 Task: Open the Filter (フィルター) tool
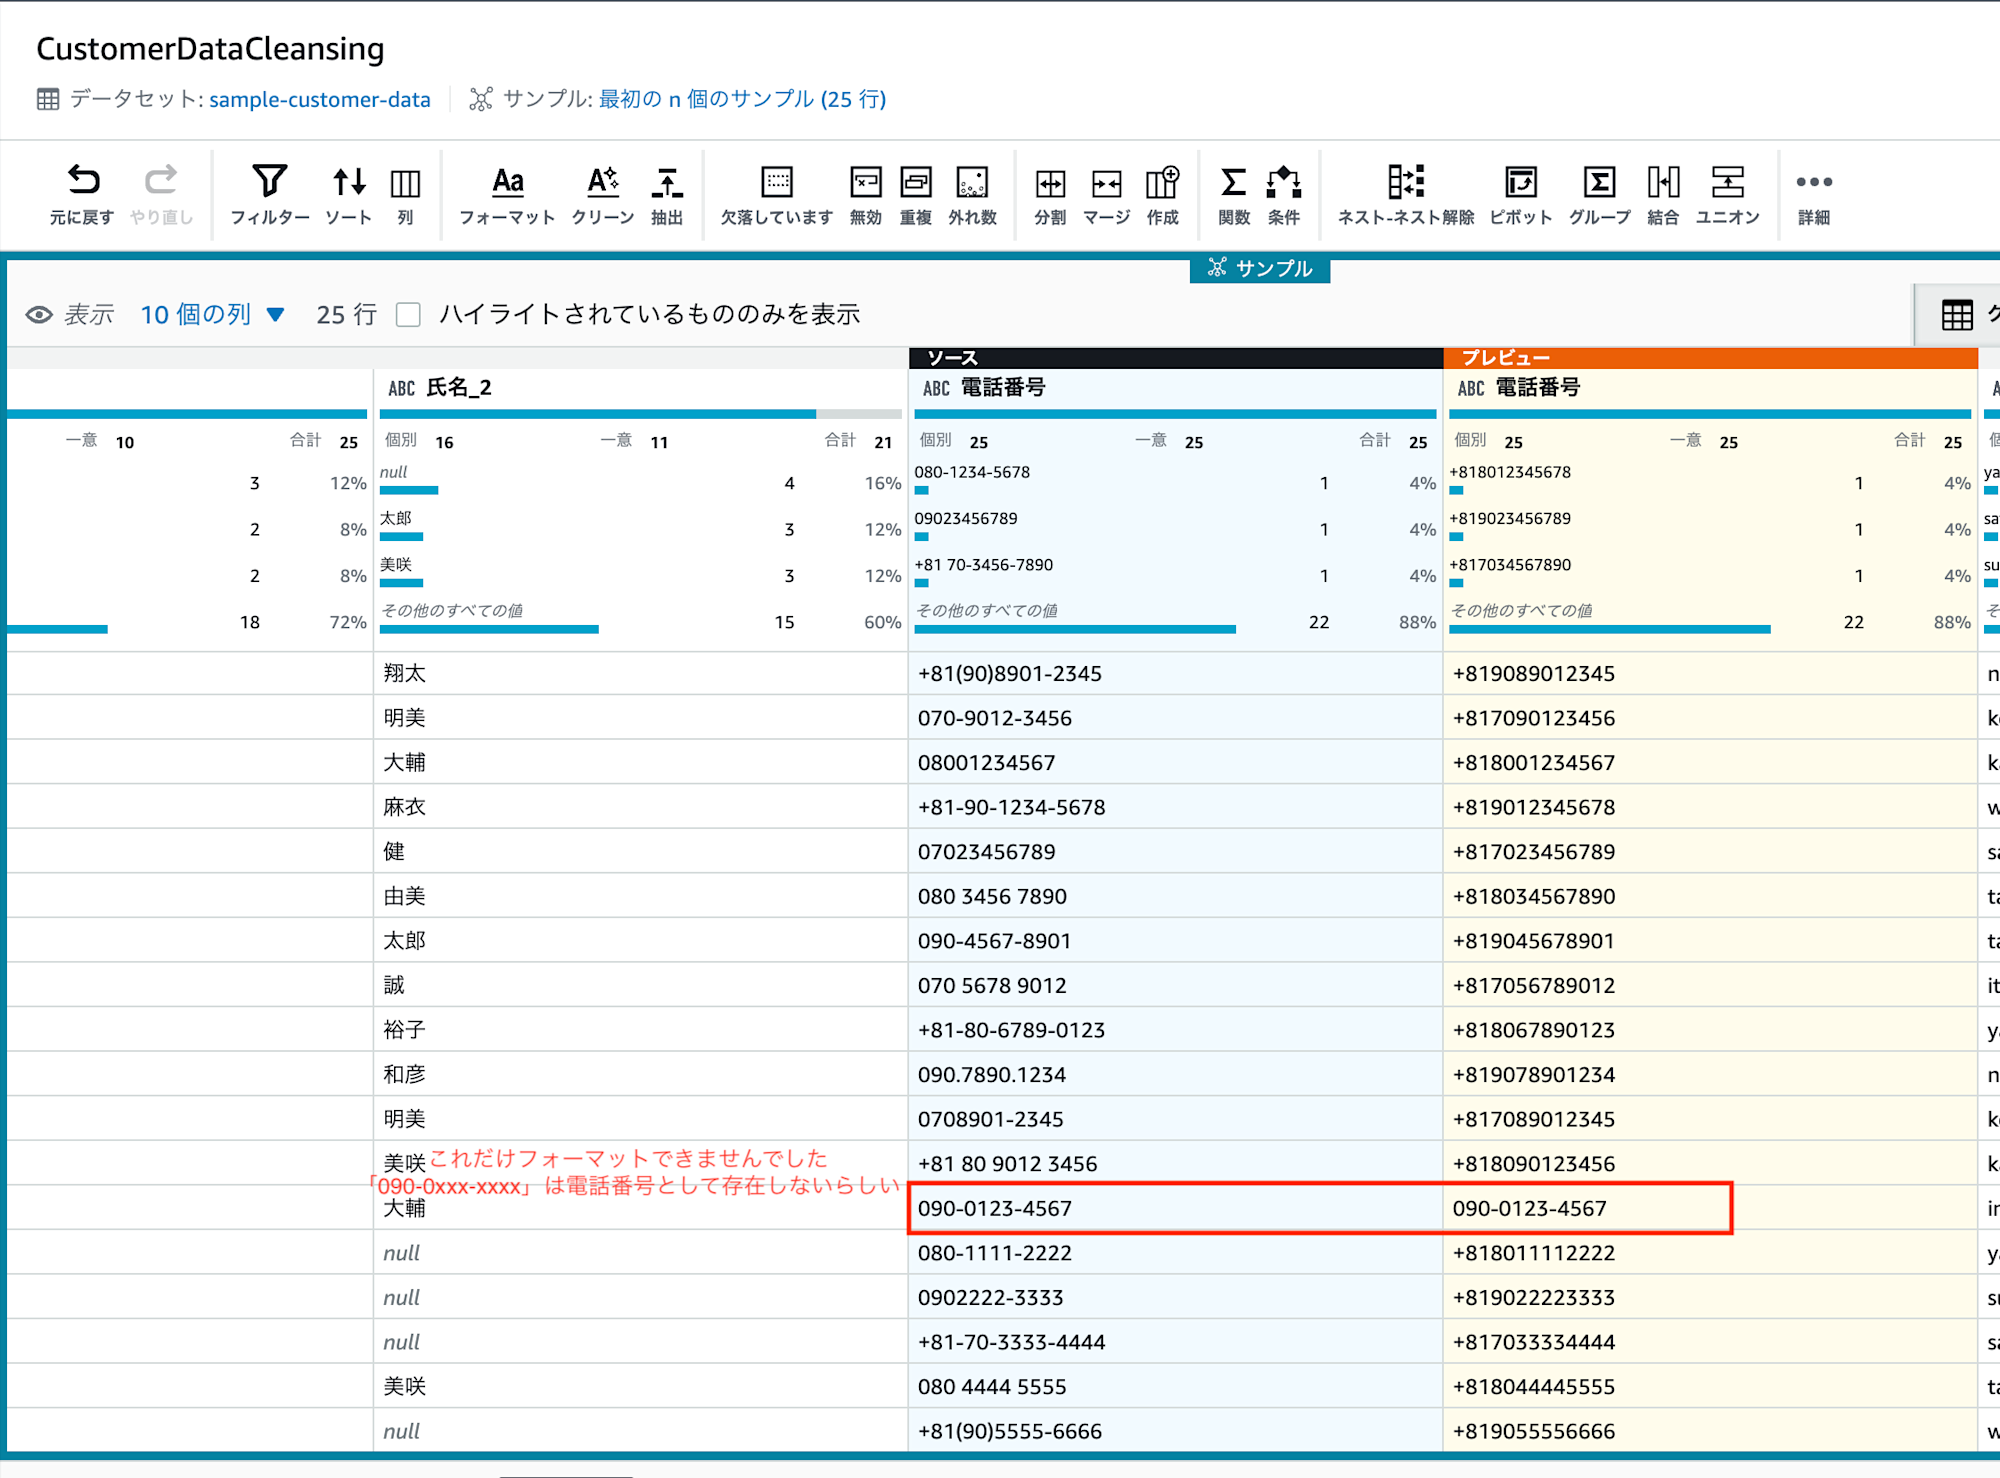[x=270, y=194]
